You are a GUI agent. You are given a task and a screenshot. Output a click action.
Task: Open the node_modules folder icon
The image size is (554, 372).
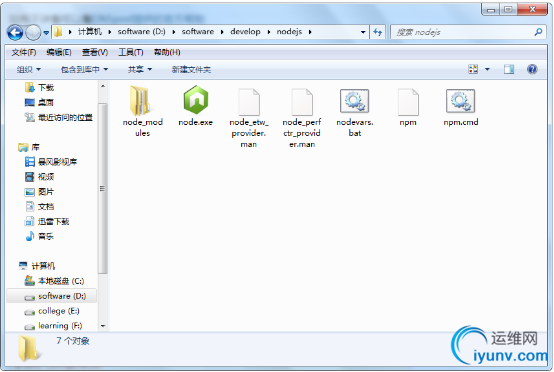click(140, 101)
